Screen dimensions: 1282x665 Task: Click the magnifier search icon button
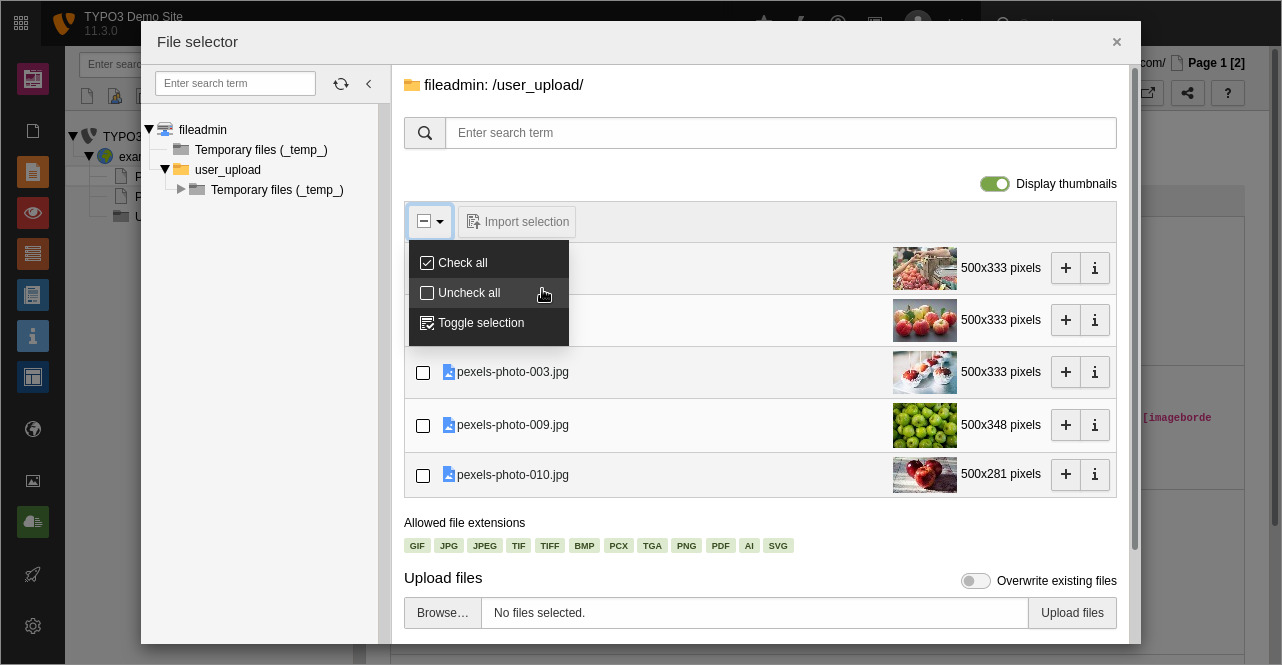(x=425, y=133)
